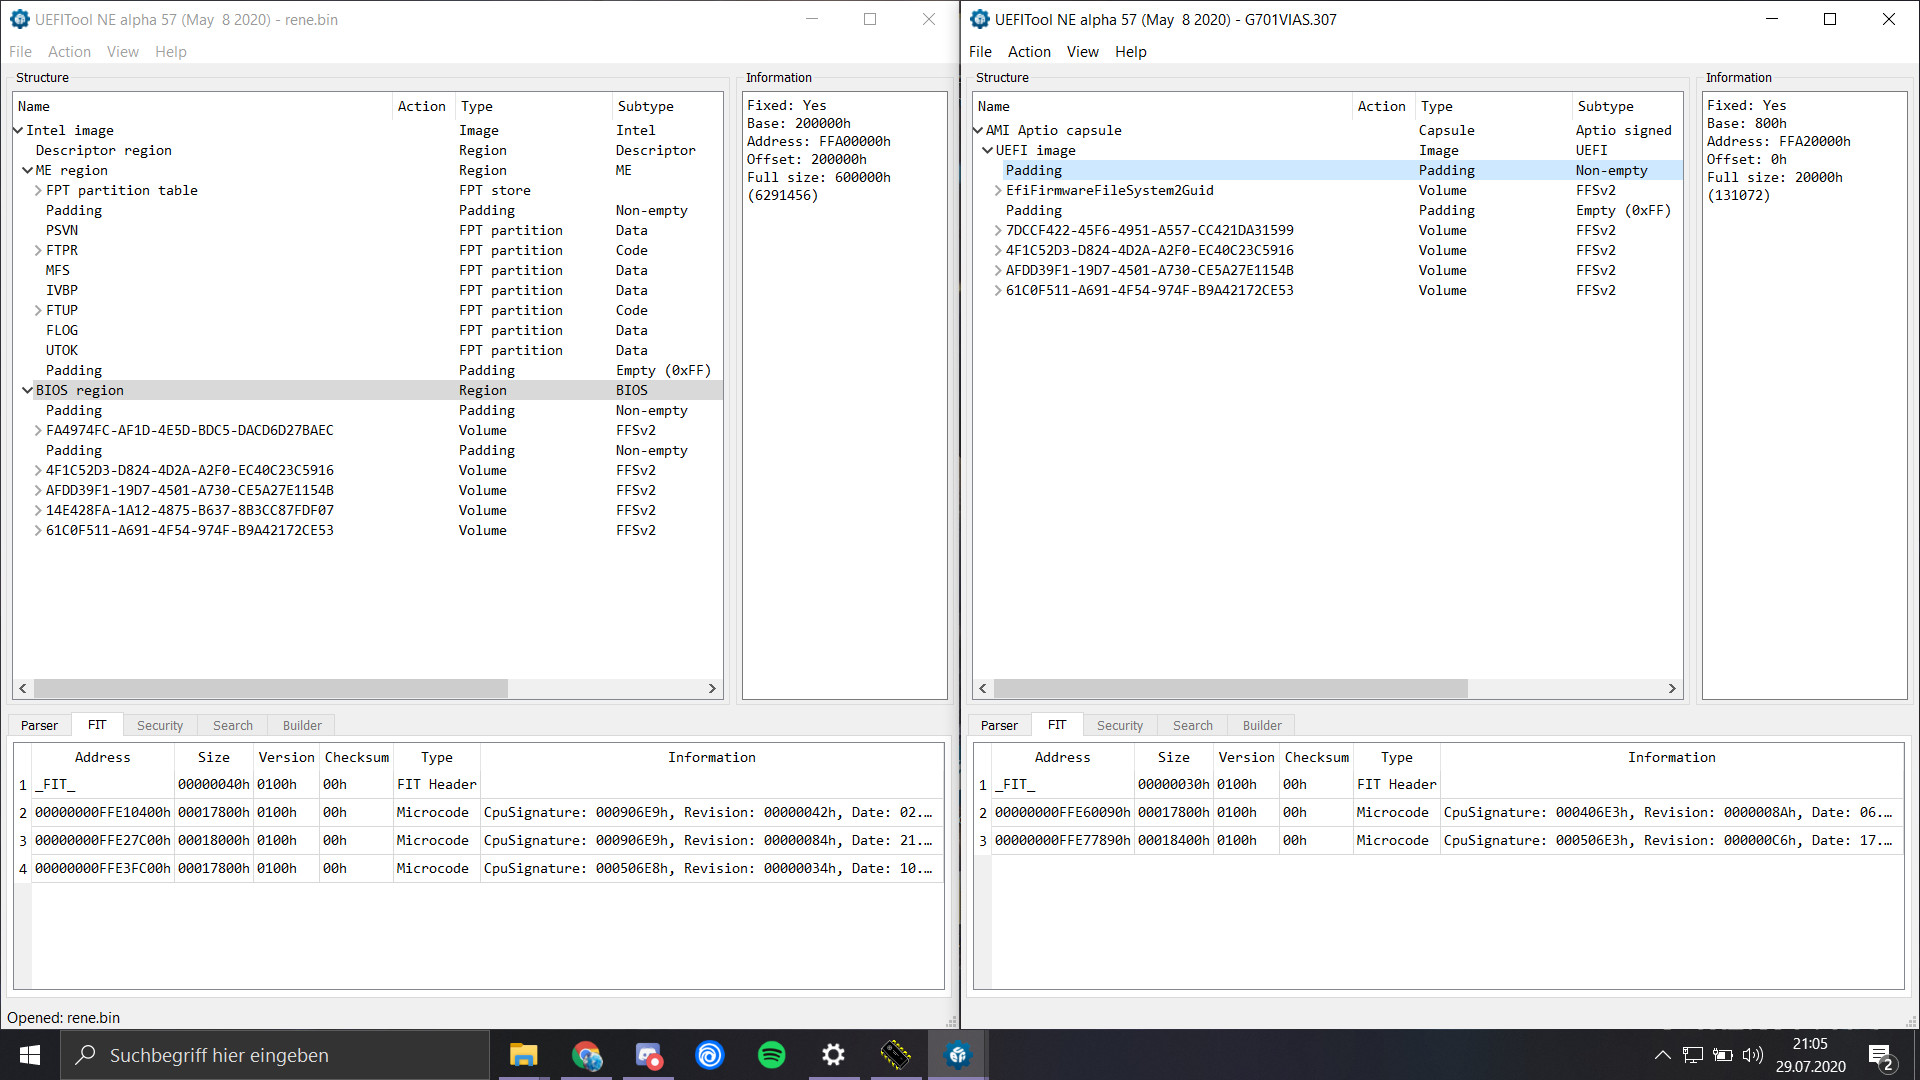
Task: Open the notification center icon
Action: click(x=1880, y=1055)
